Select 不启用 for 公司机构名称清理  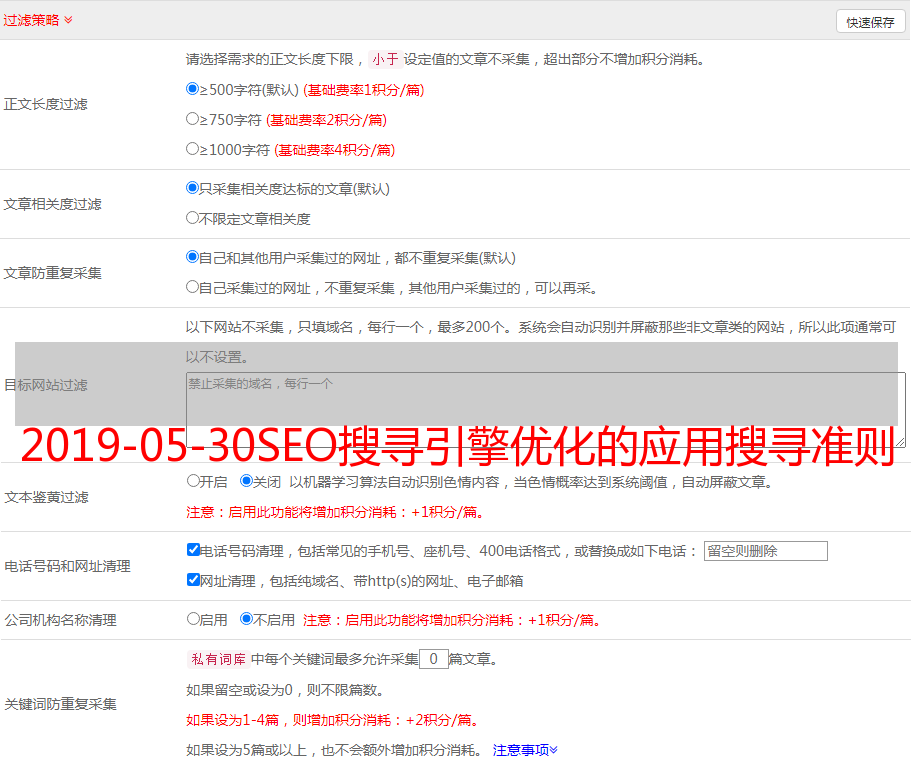point(247,619)
